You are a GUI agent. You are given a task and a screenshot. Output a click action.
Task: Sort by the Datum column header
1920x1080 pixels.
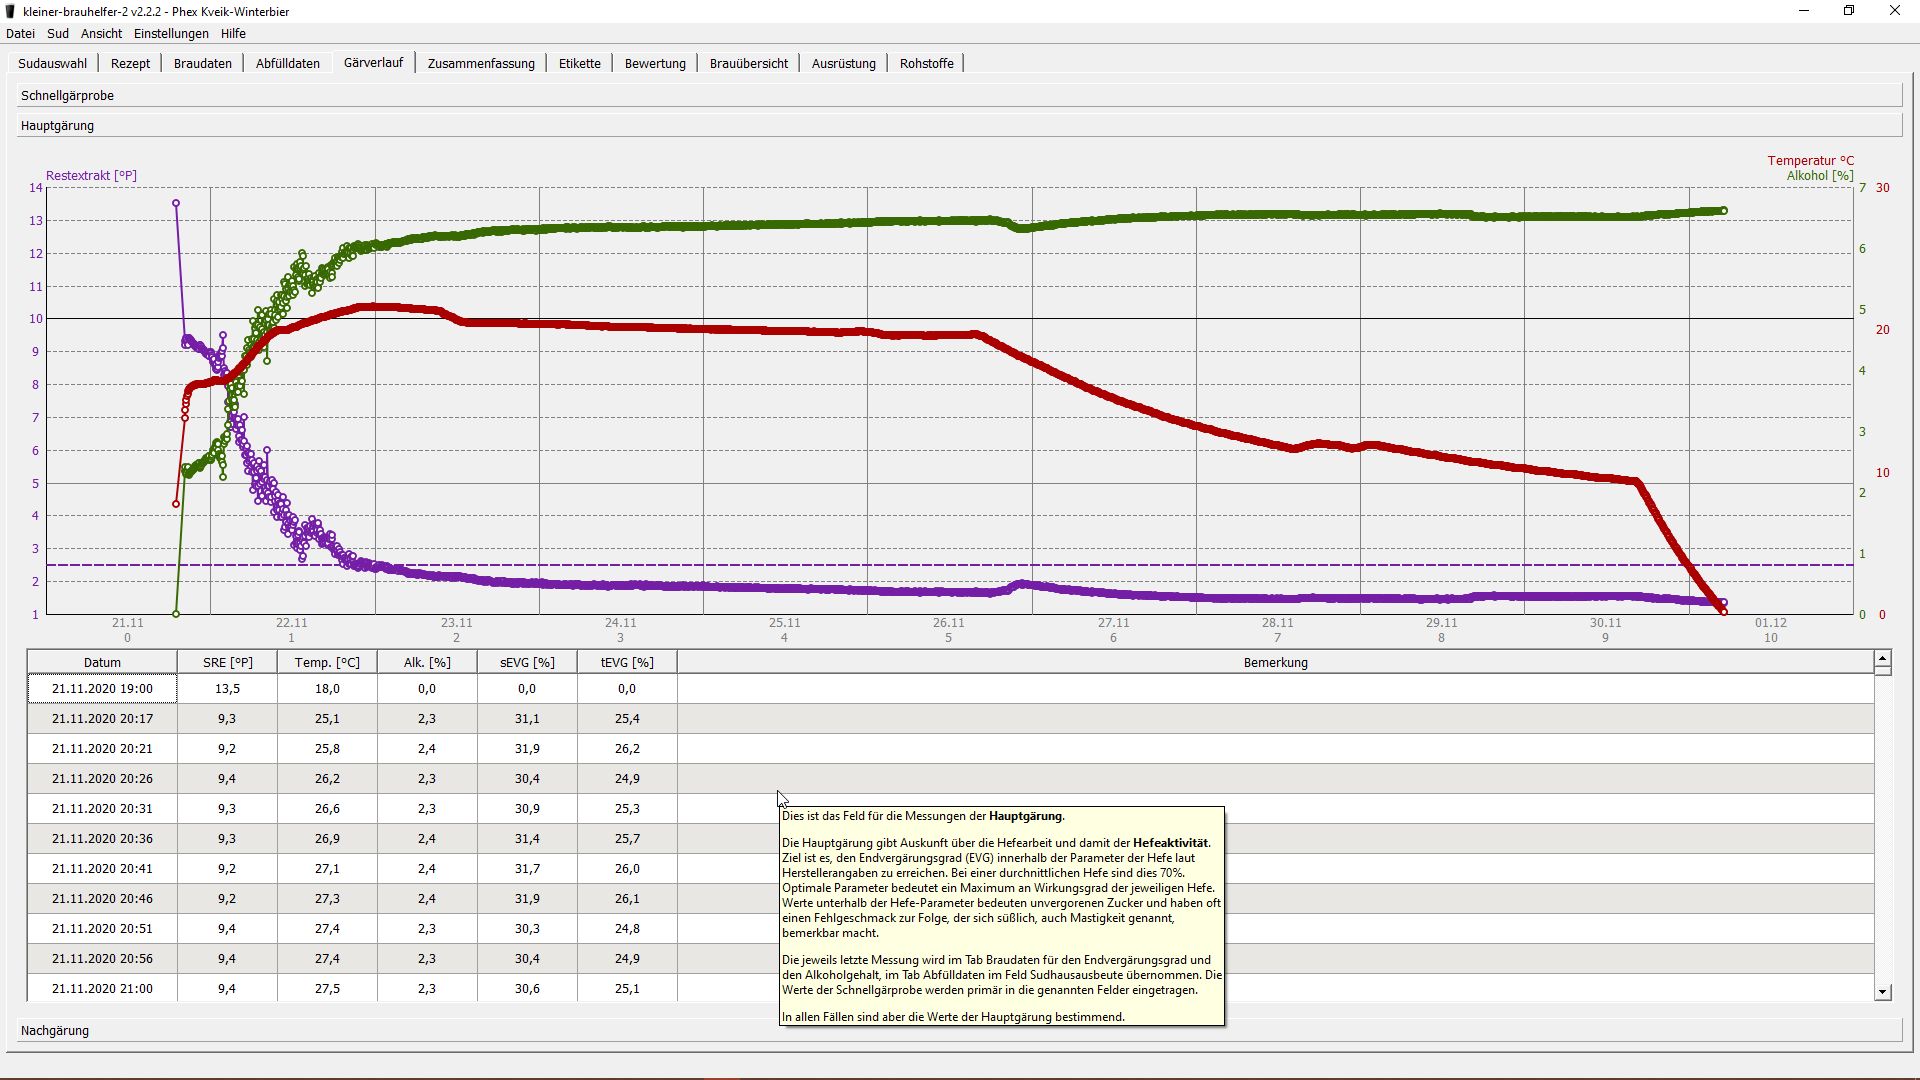click(x=102, y=662)
